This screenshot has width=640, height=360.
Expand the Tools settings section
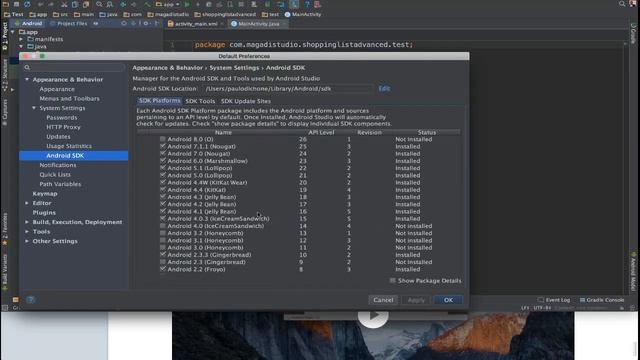[27, 231]
